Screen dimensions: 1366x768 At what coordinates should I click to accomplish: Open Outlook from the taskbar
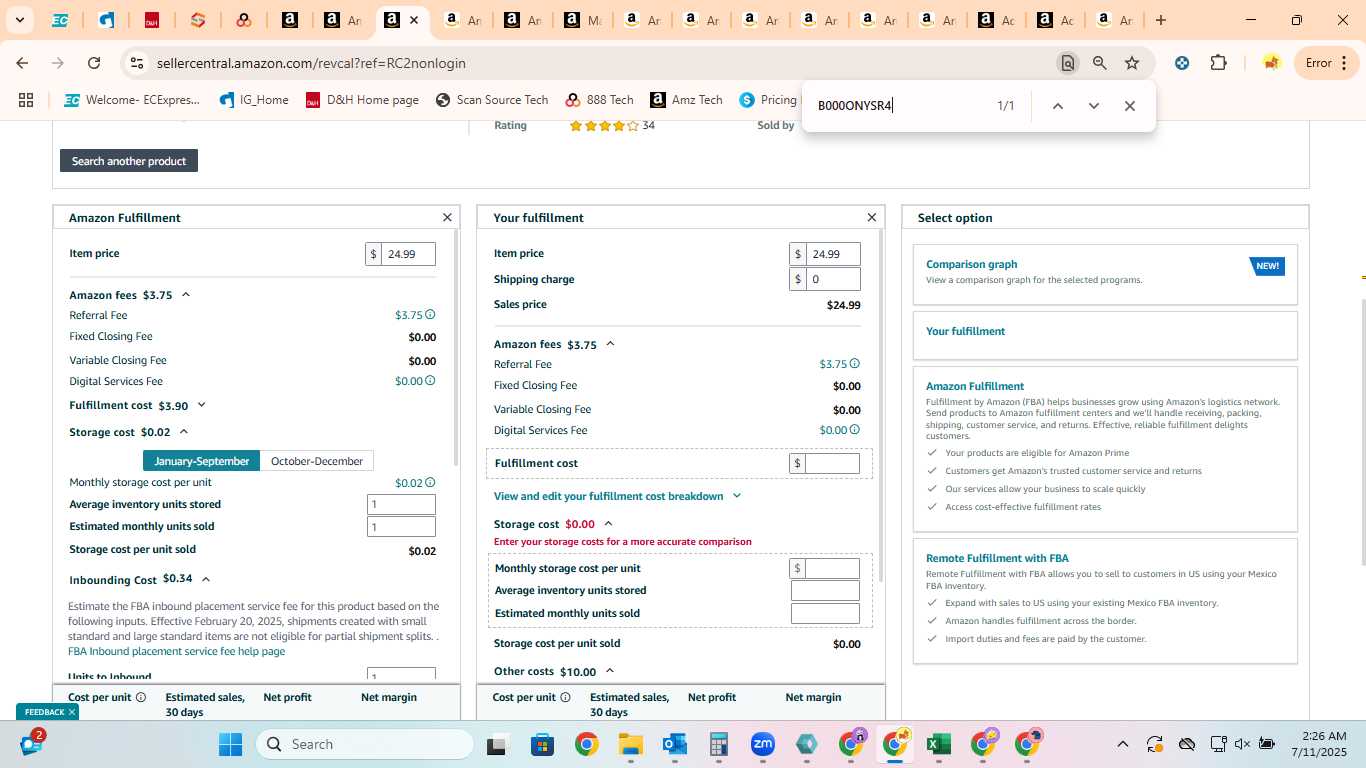click(675, 744)
